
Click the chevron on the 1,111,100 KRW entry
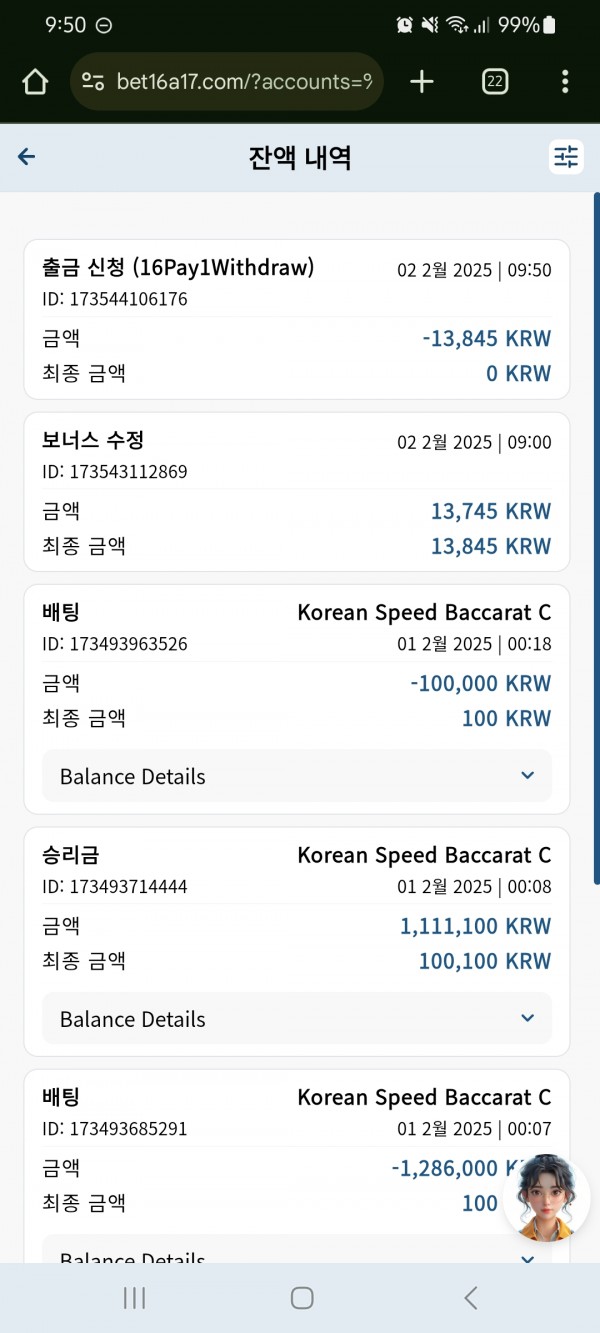tap(528, 1019)
